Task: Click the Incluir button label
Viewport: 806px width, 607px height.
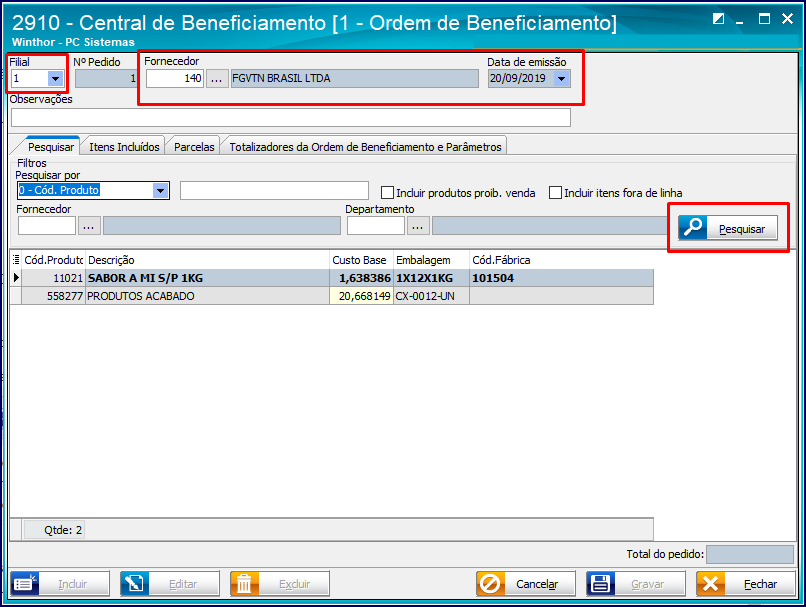Action: [x=72, y=584]
